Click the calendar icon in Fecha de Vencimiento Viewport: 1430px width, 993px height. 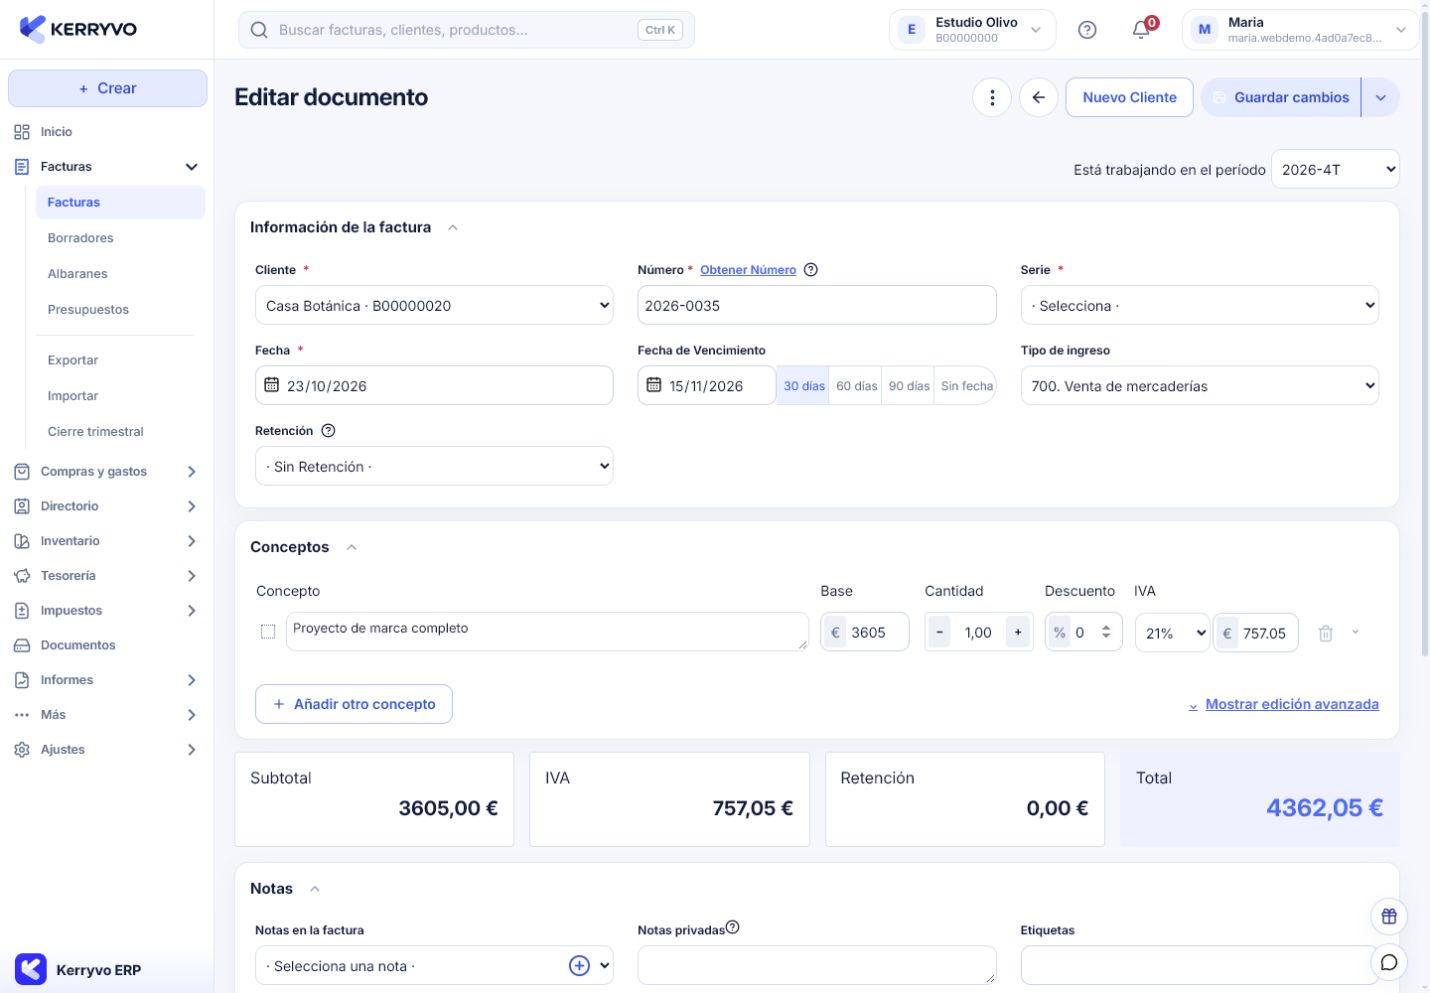tap(654, 385)
